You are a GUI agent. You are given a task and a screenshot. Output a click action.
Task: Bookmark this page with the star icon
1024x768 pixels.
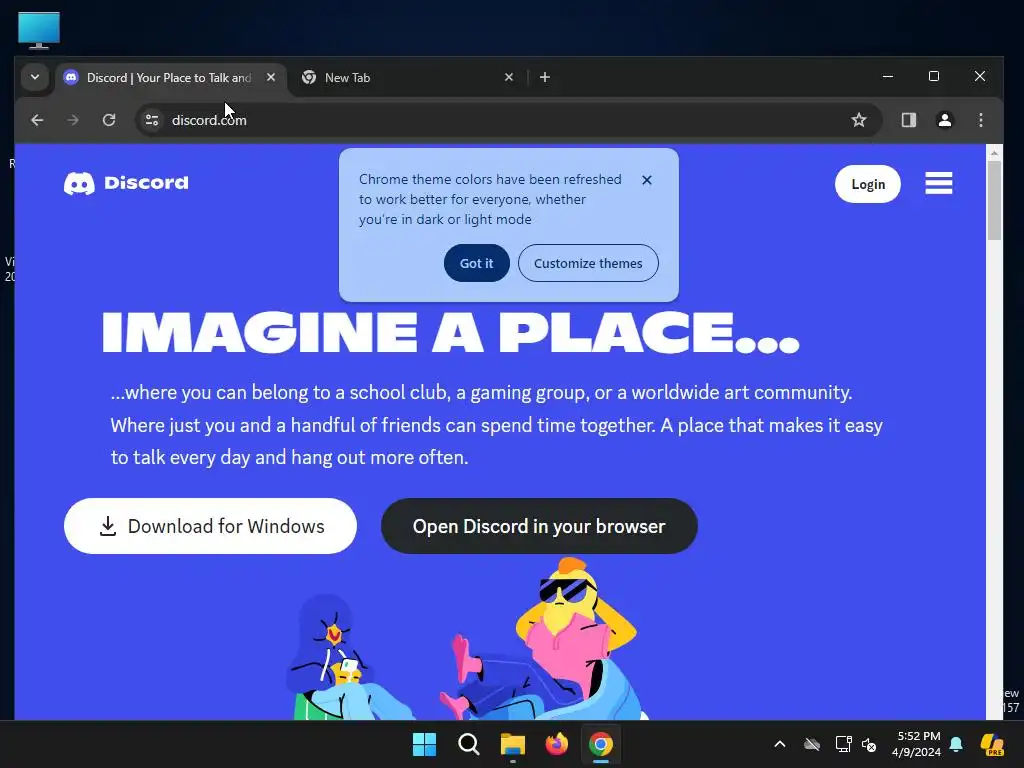point(859,120)
